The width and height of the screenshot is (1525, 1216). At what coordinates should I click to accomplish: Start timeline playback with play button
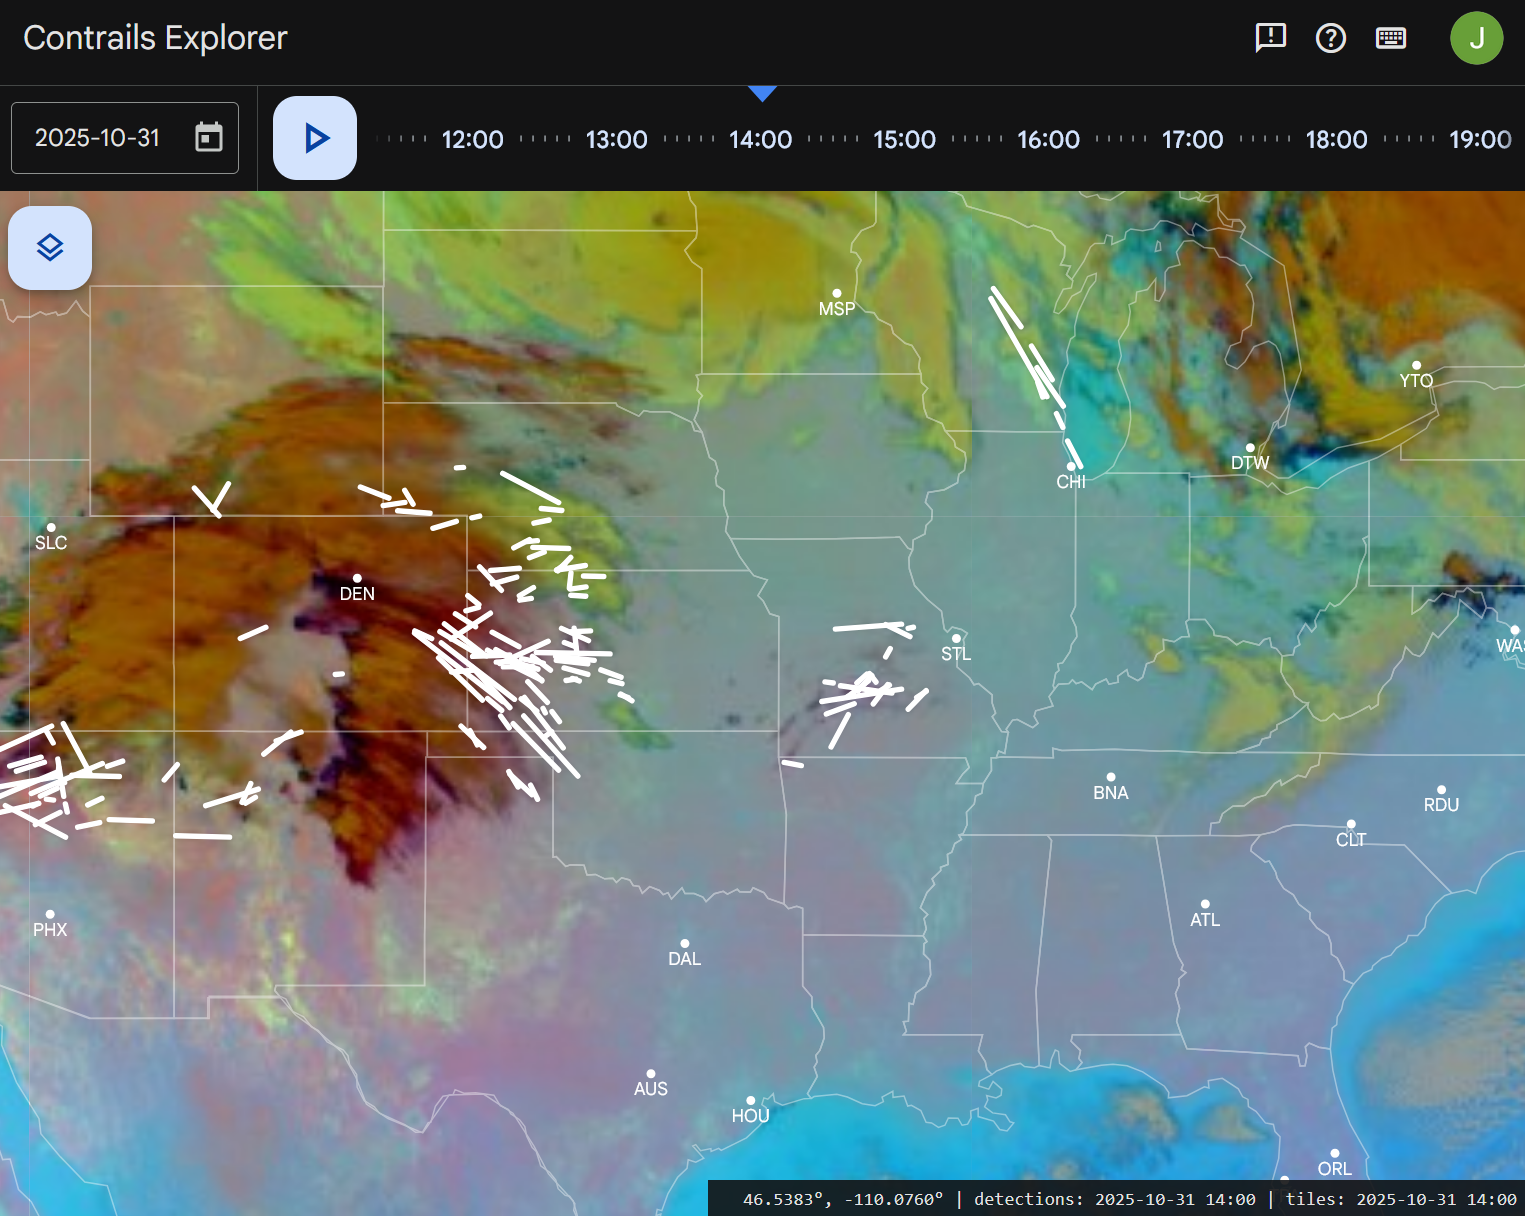(315, 138)
